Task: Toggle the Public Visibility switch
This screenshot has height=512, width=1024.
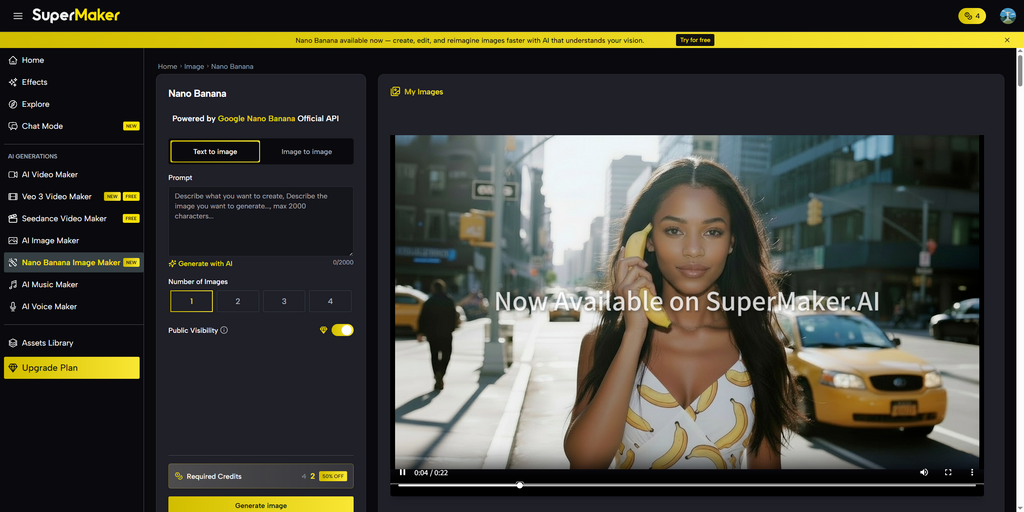Action: [x=342, y=330]
